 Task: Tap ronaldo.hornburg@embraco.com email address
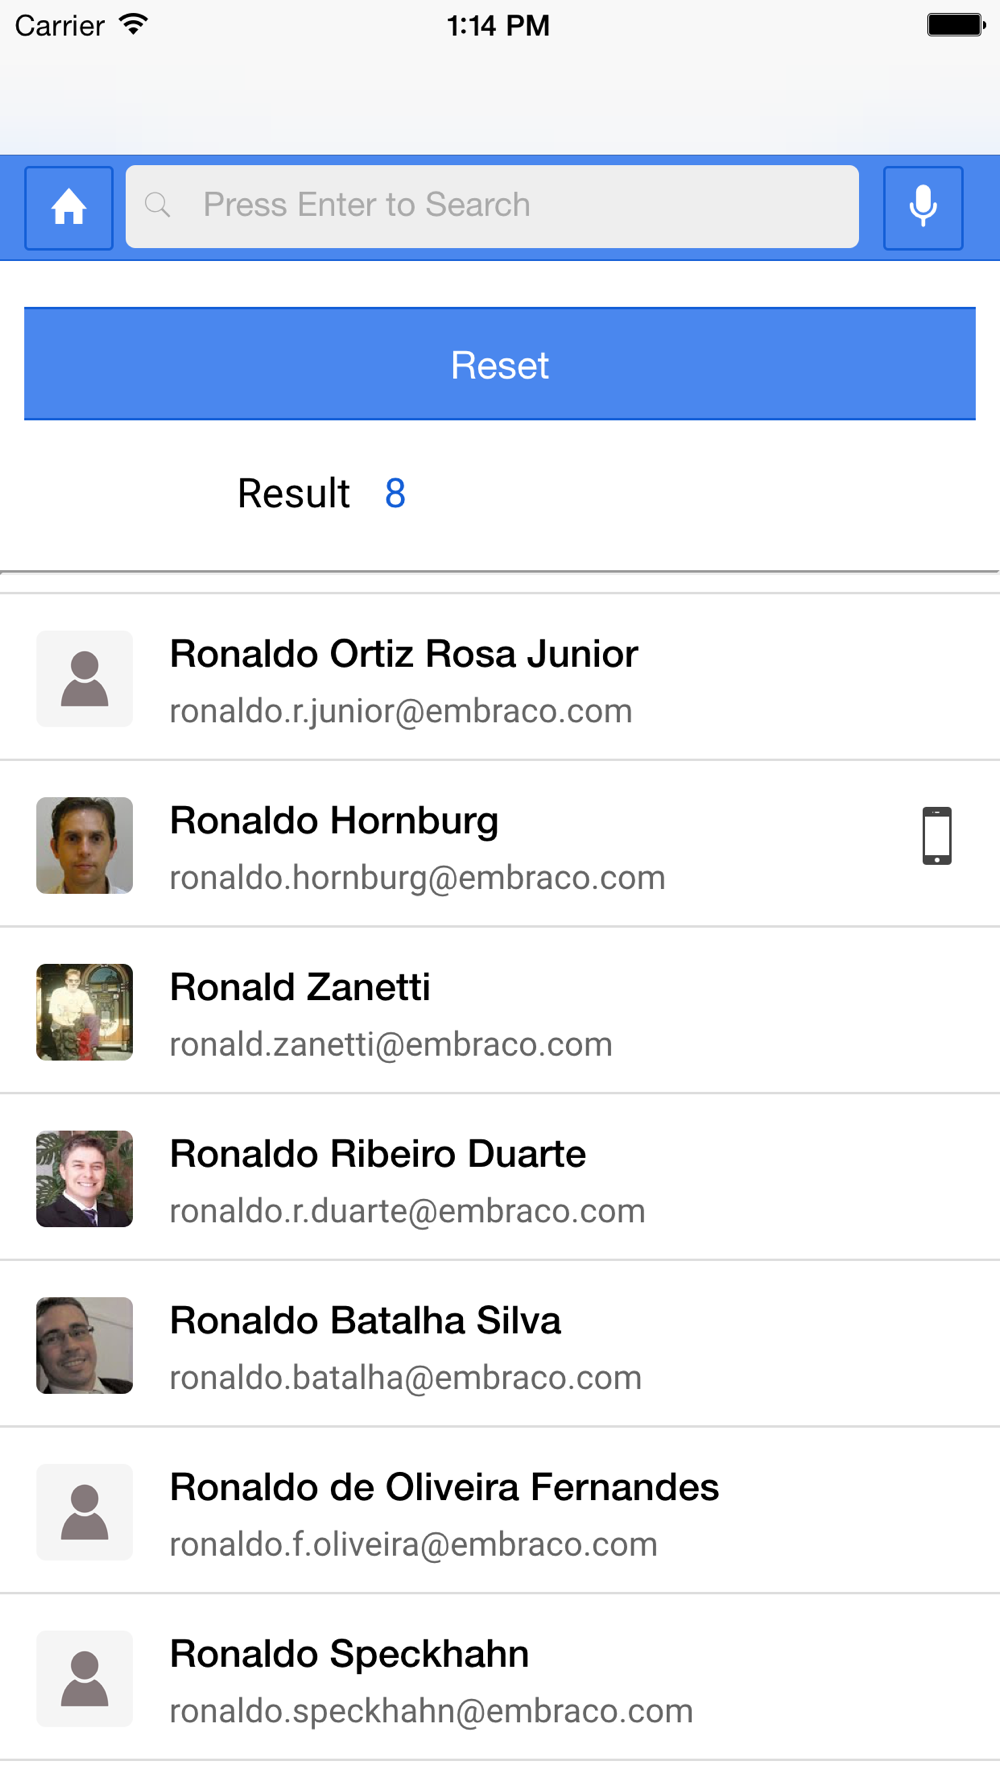pos(417,878)
